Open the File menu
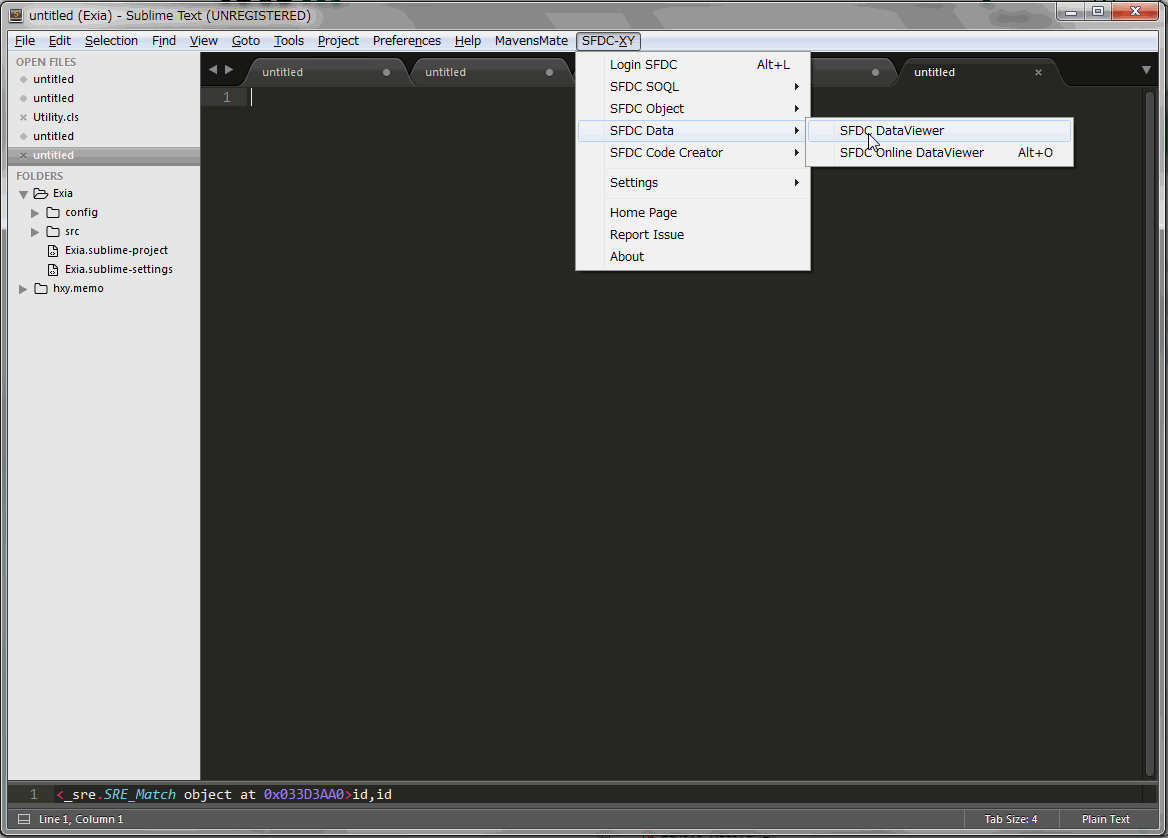 point(25,41)
